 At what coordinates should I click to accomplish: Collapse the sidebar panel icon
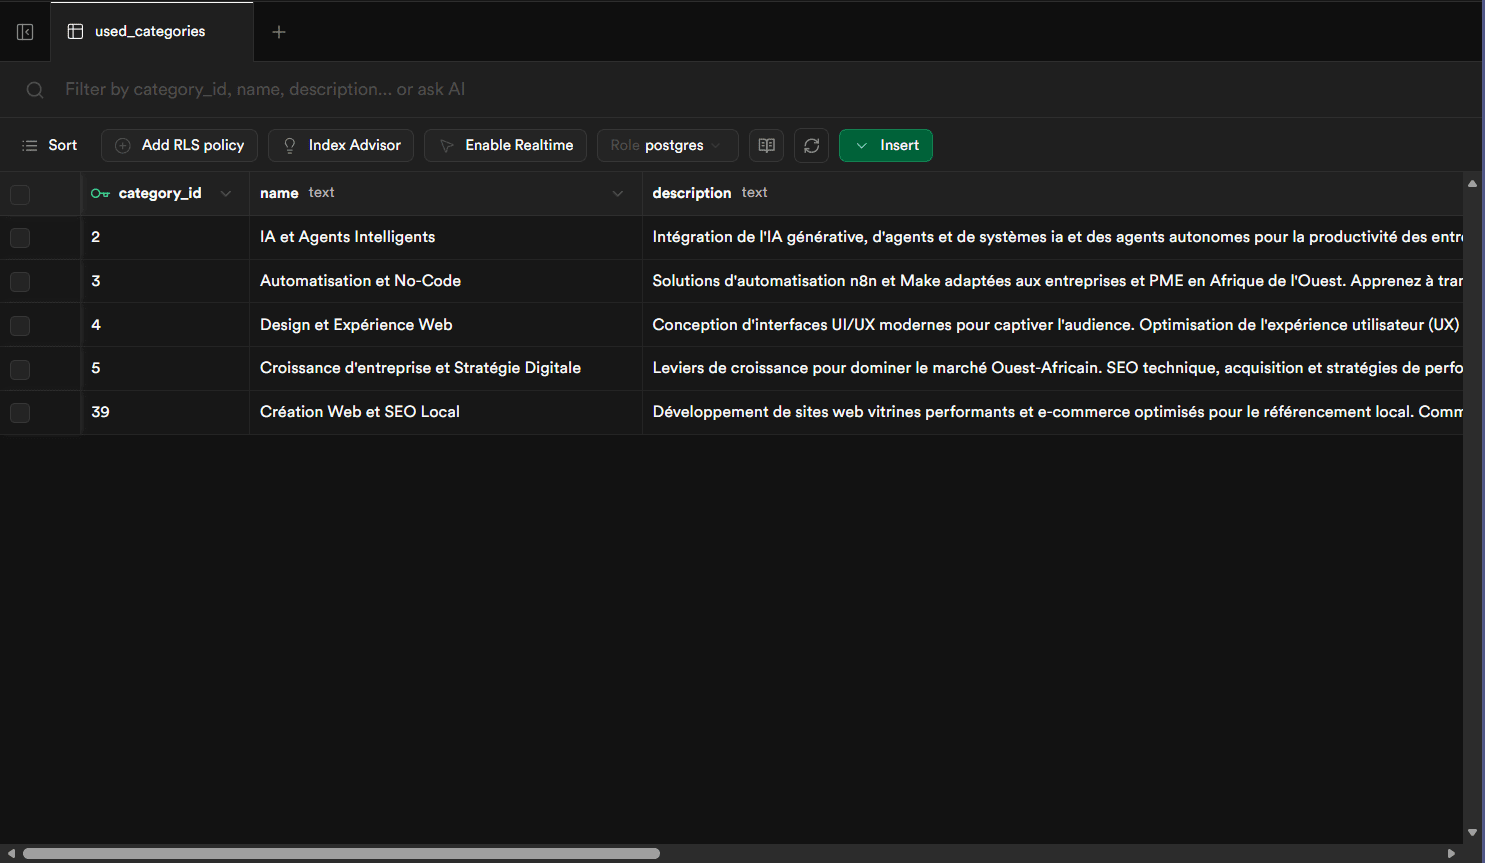(x=25, y=32)
